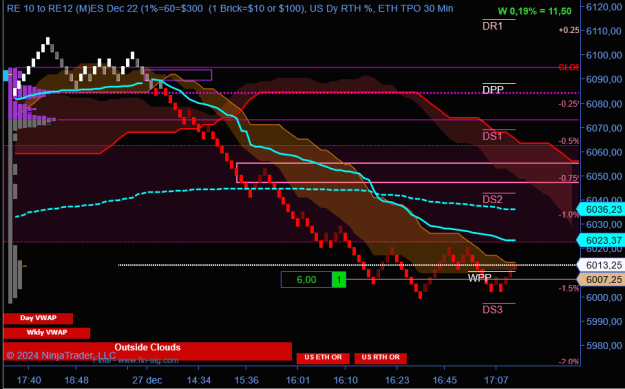Click the Wkly VWAP red button
This screenshot has width=625, height=389.
coord(47,333)
